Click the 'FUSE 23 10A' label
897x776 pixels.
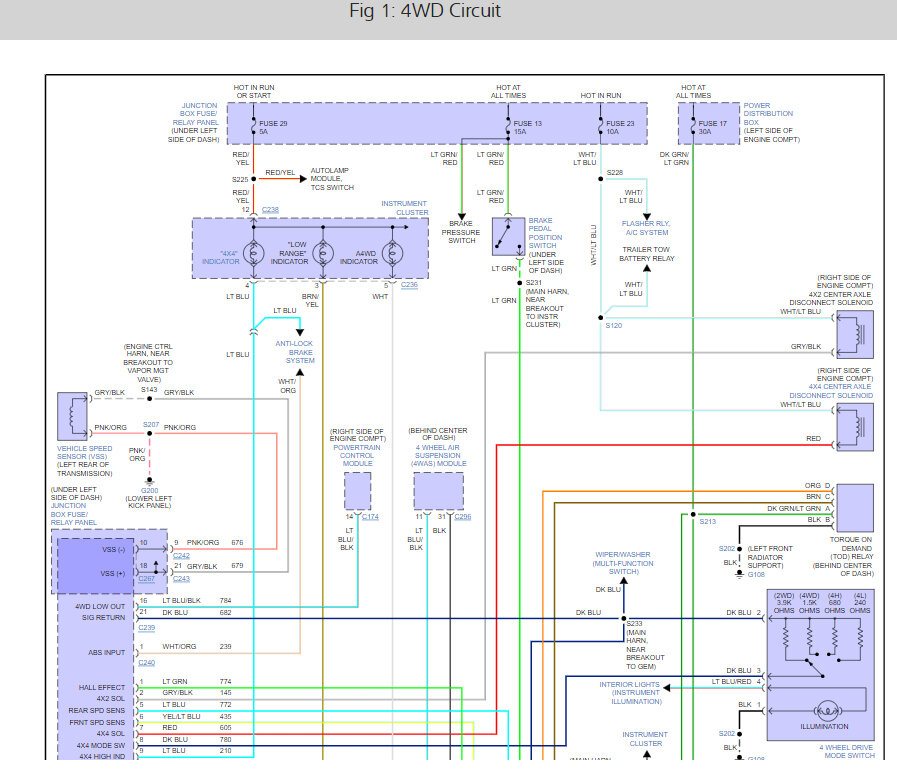[620, 128]
